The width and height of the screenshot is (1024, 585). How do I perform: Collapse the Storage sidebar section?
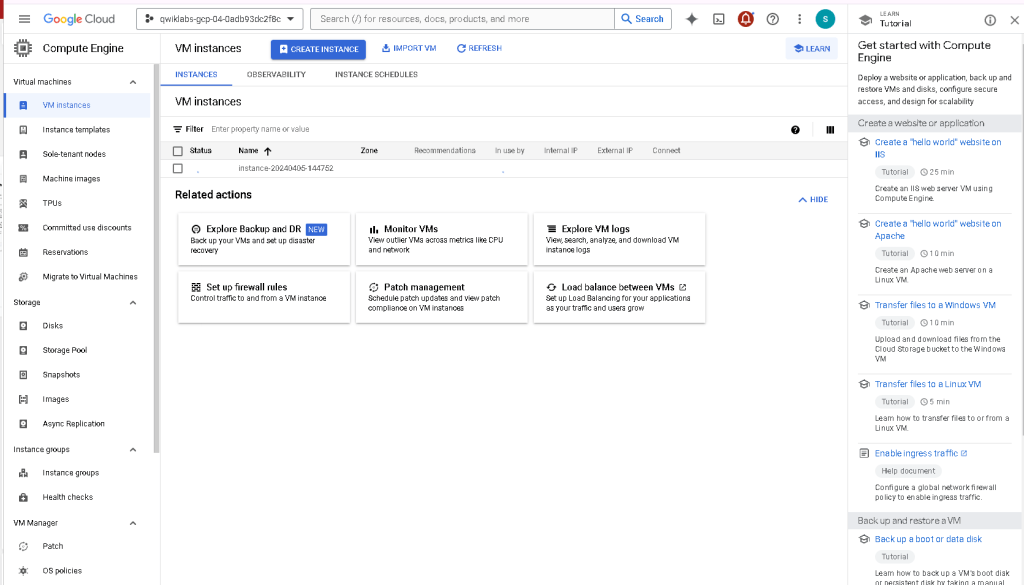click(x=133, y=302)
